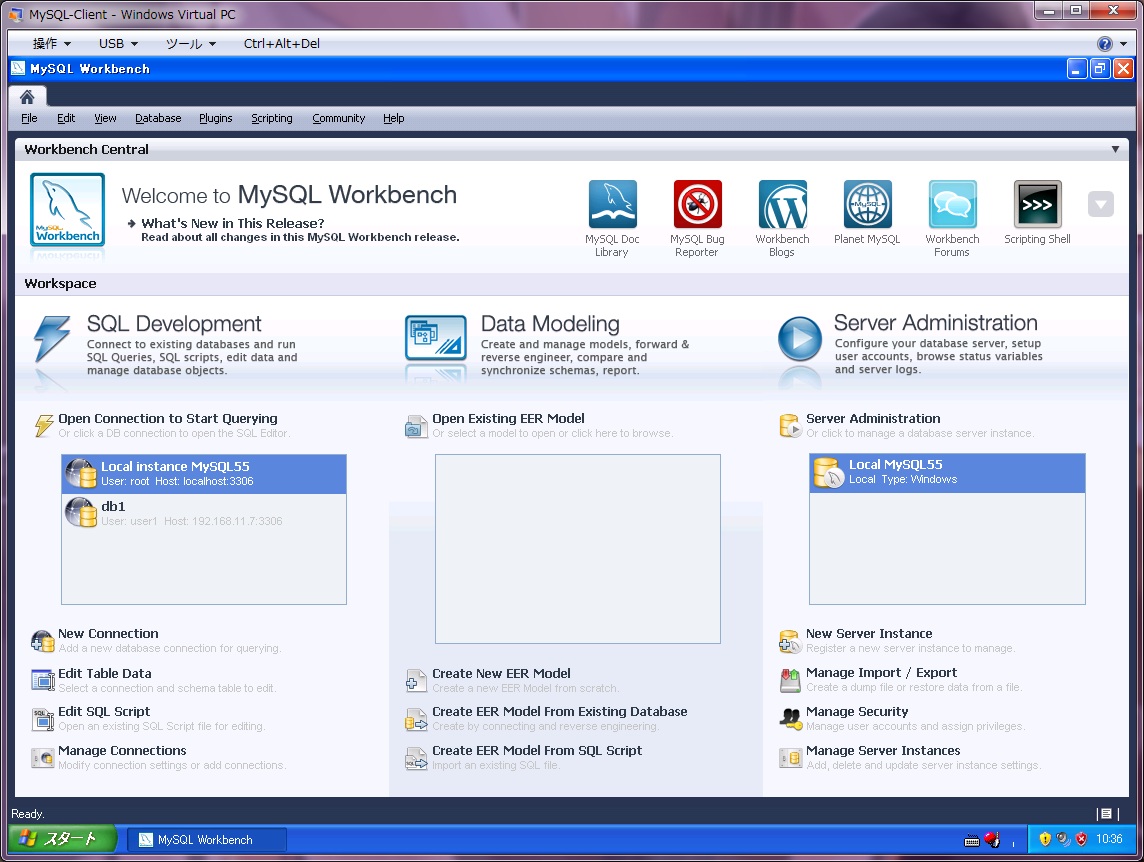The image size is (1144, 862).
Task: Click the Data Modeling diagram icon
Action: (x=436, y=337)
